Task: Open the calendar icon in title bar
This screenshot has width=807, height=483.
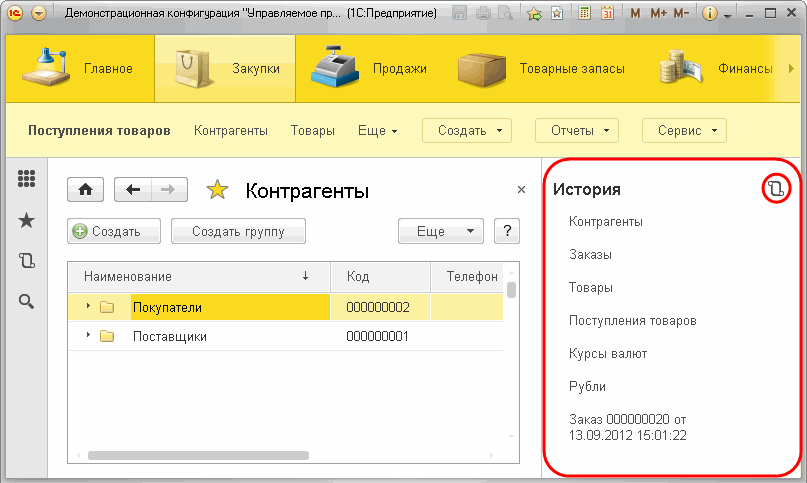Action: 608,13
